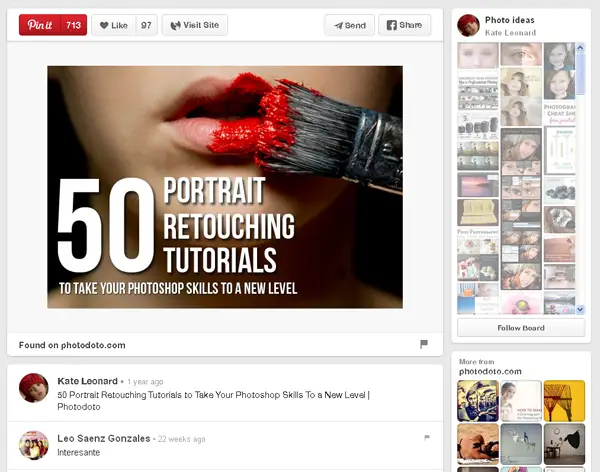Click the Leo Saenz Gonzales name link
Viewport: 600px width, 472px height.
[104, 438]
